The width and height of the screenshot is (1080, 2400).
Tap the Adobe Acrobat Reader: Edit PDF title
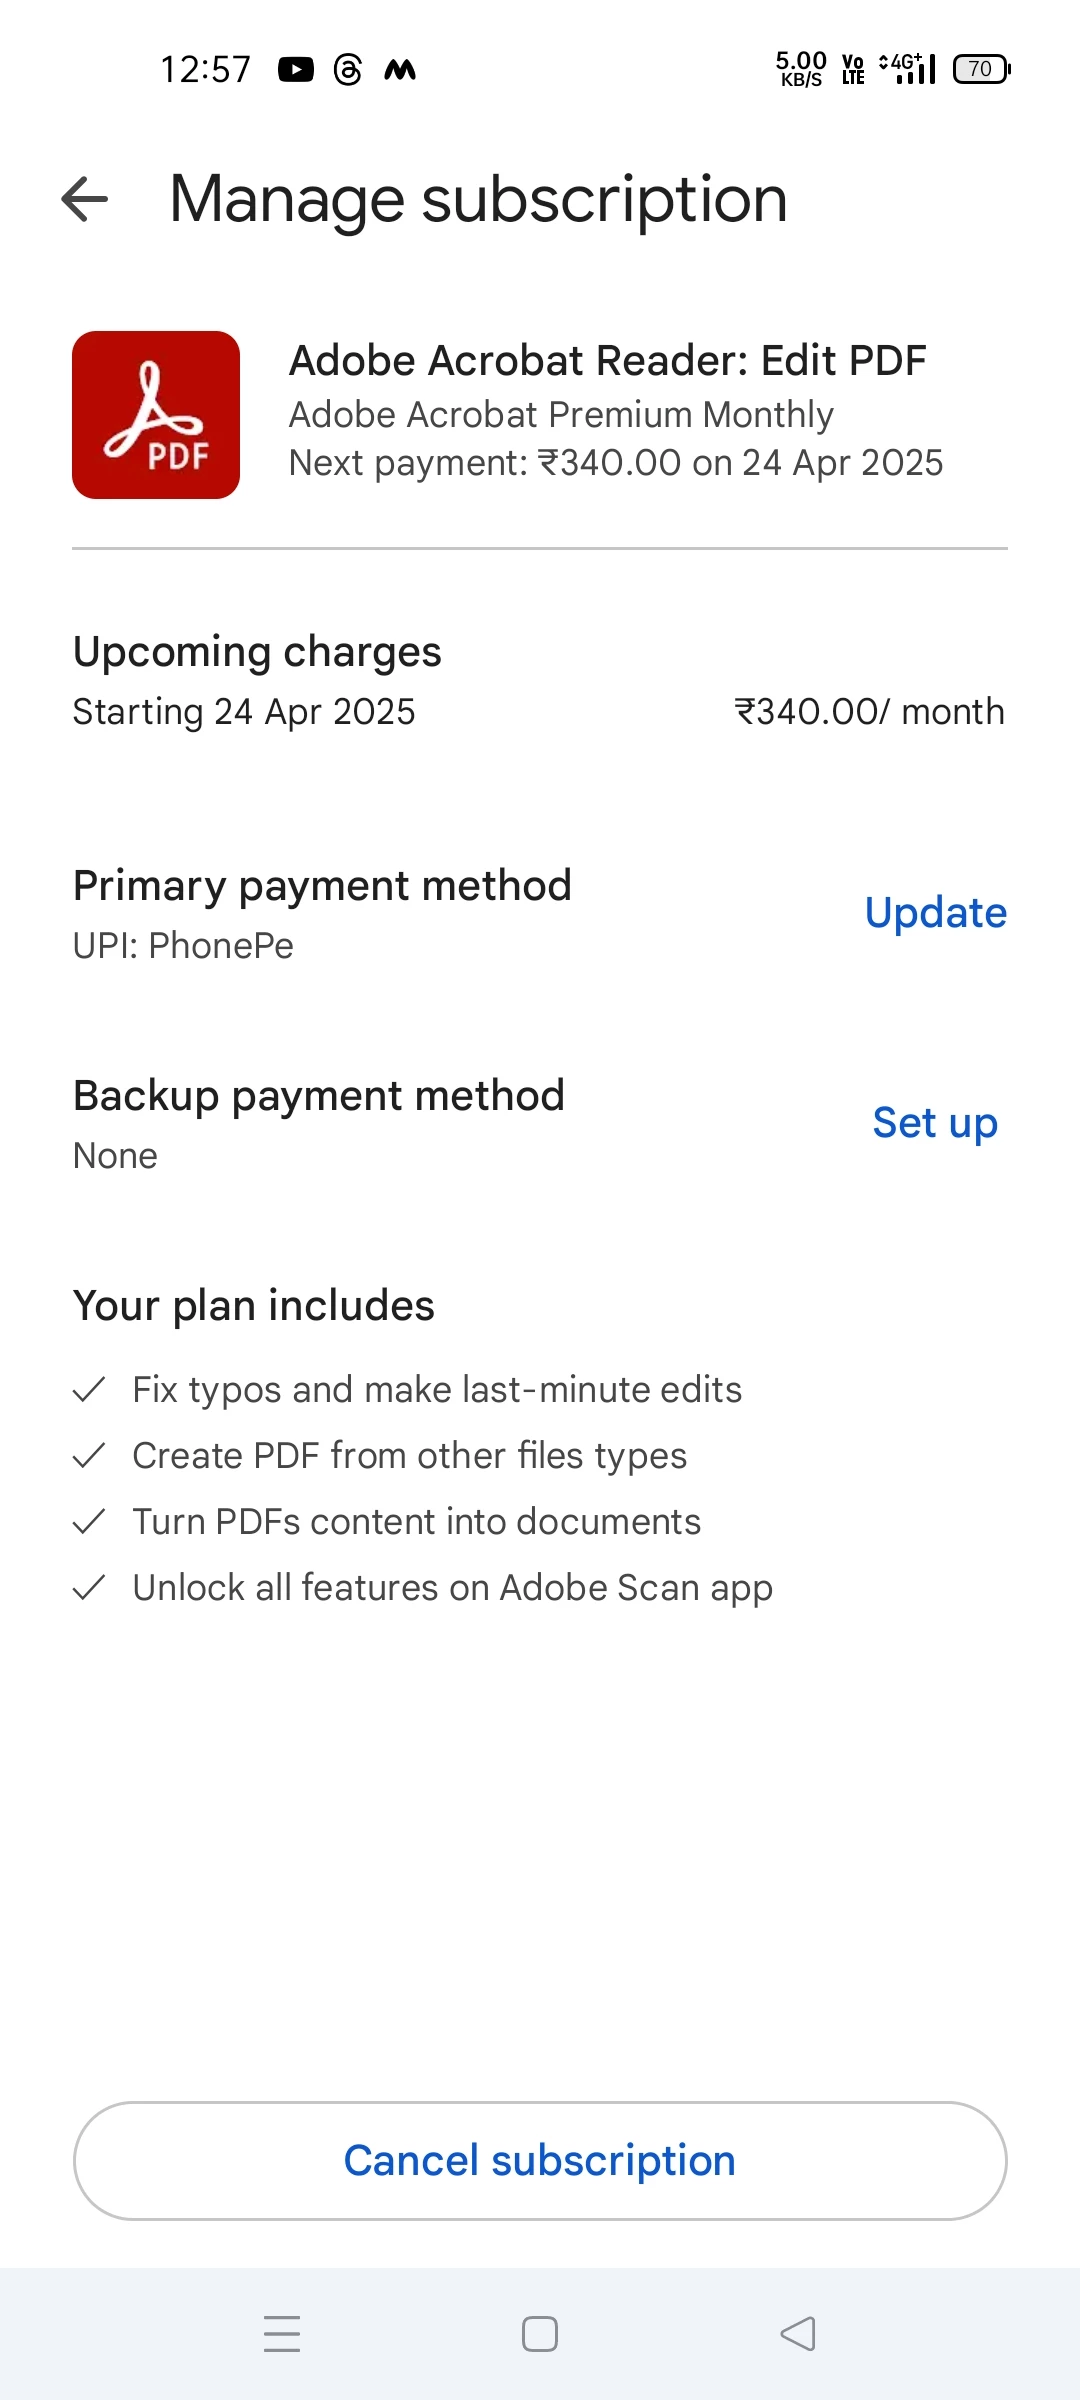(x=607, y=360)
